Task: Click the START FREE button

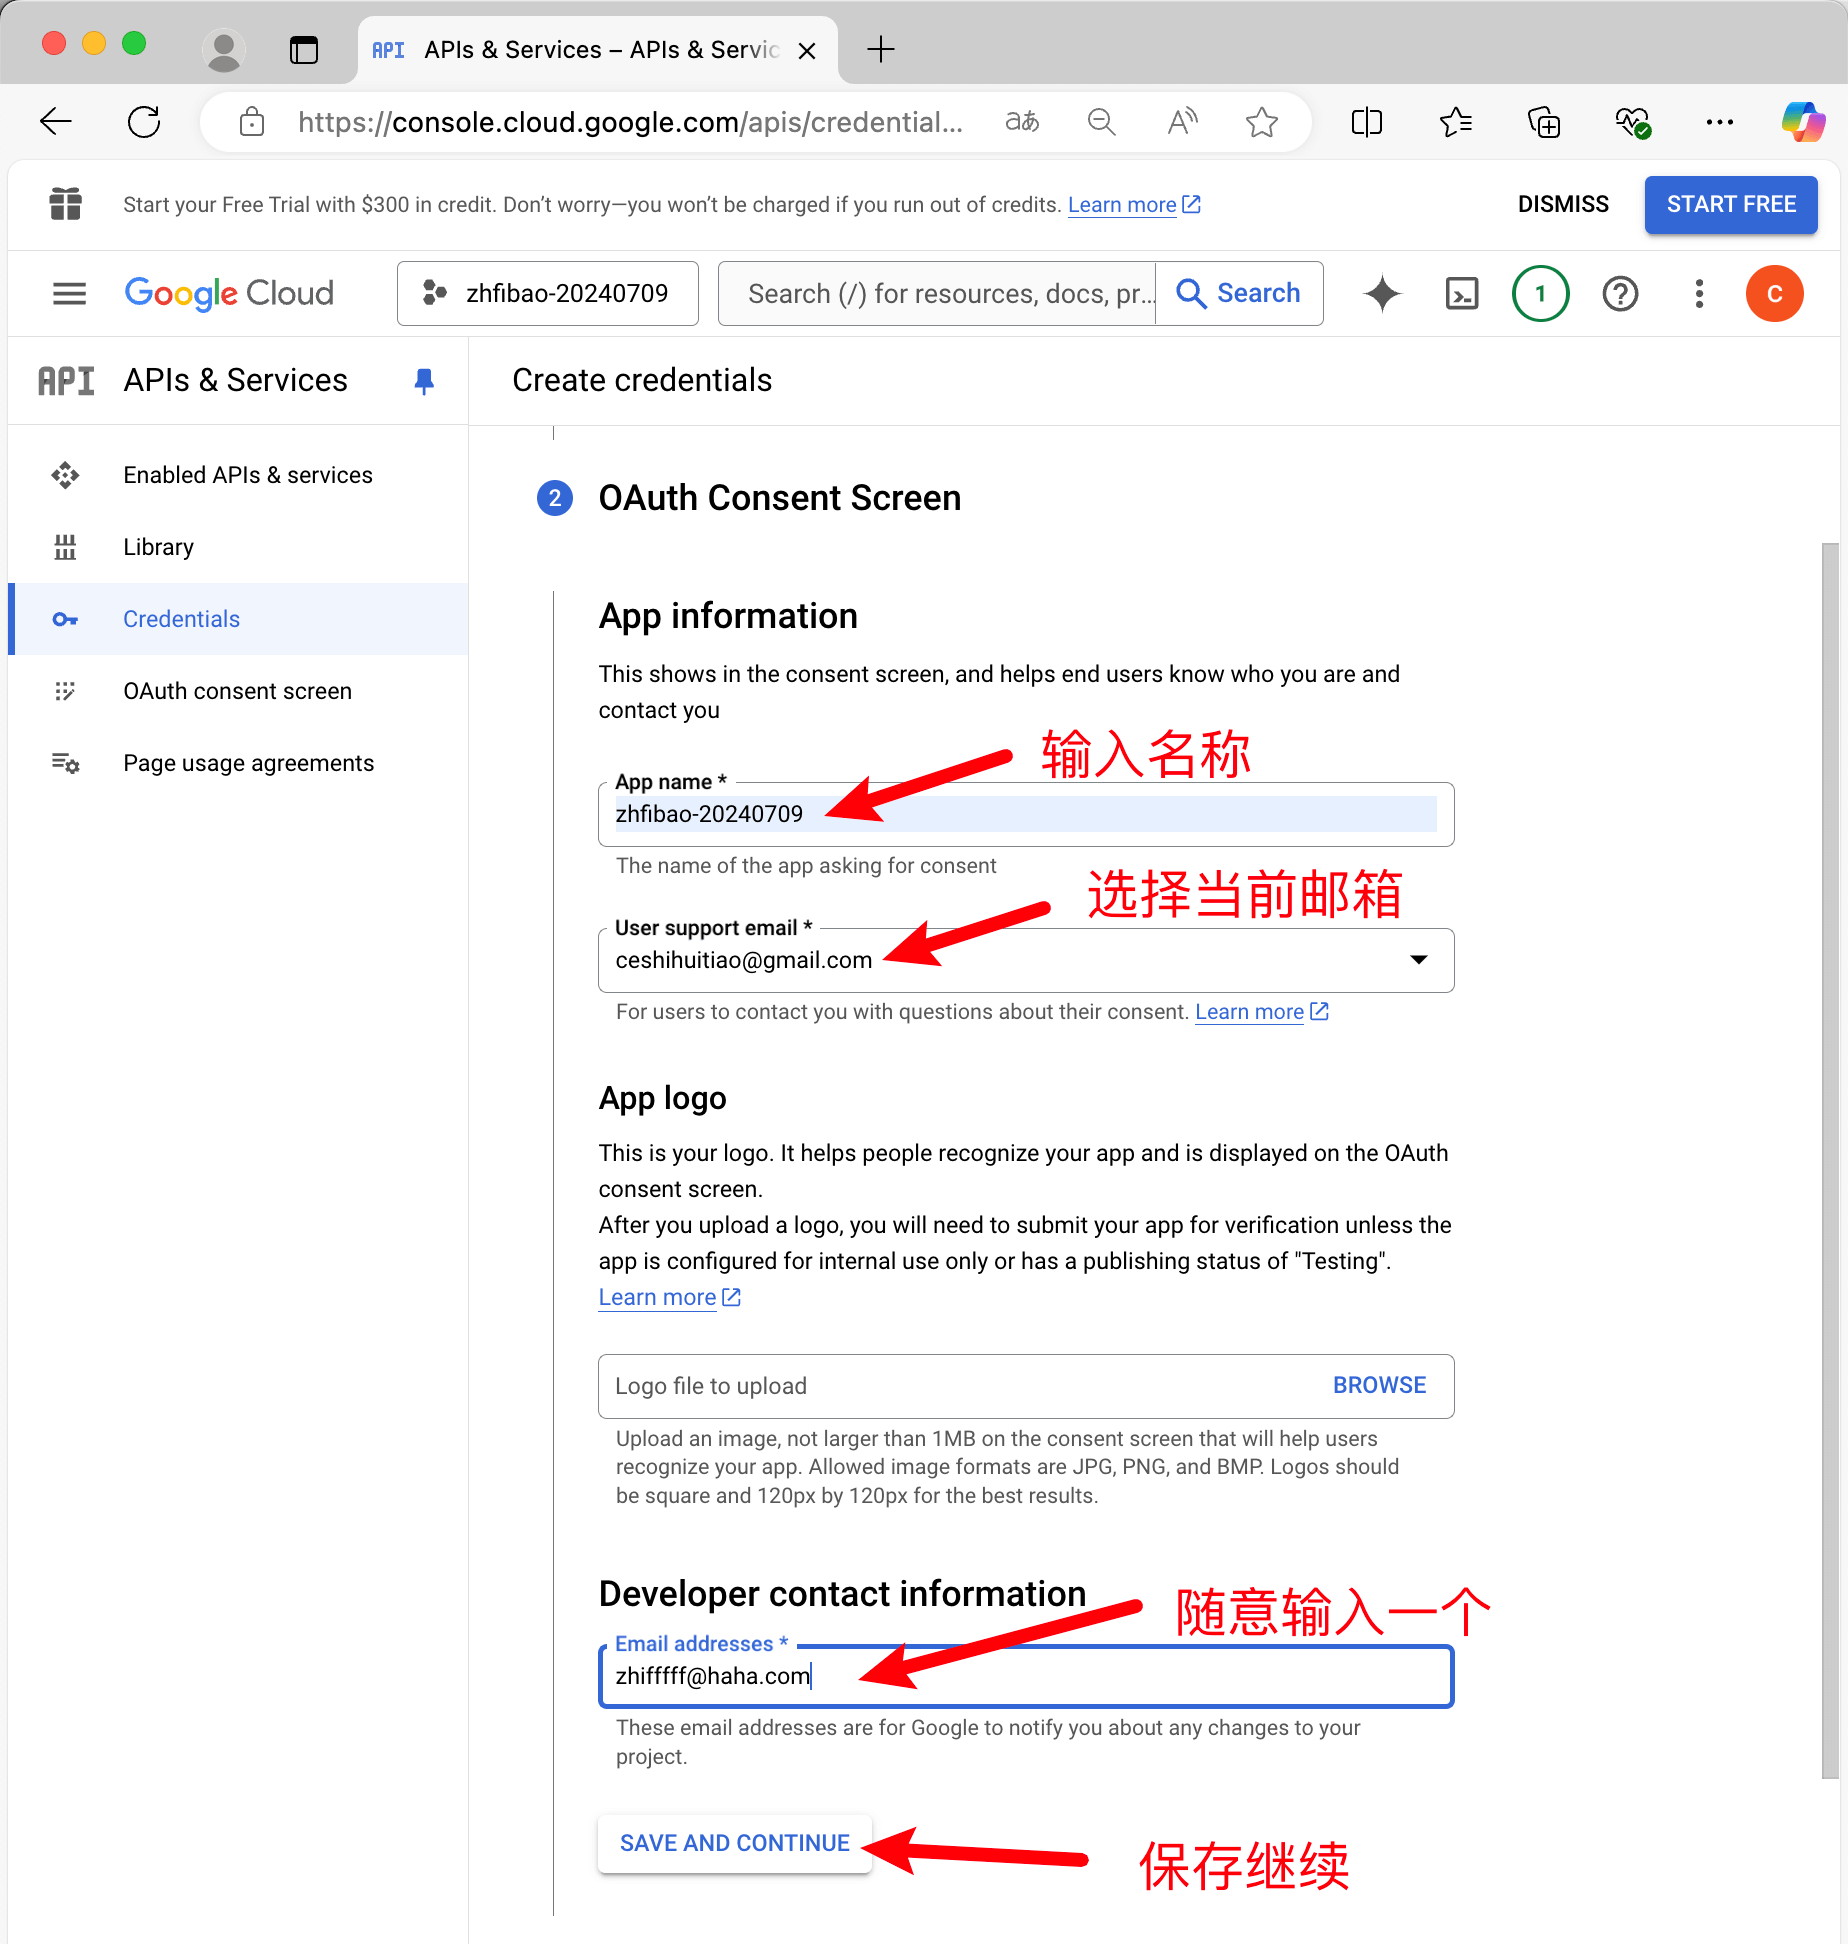Action: pos(1731,204)
